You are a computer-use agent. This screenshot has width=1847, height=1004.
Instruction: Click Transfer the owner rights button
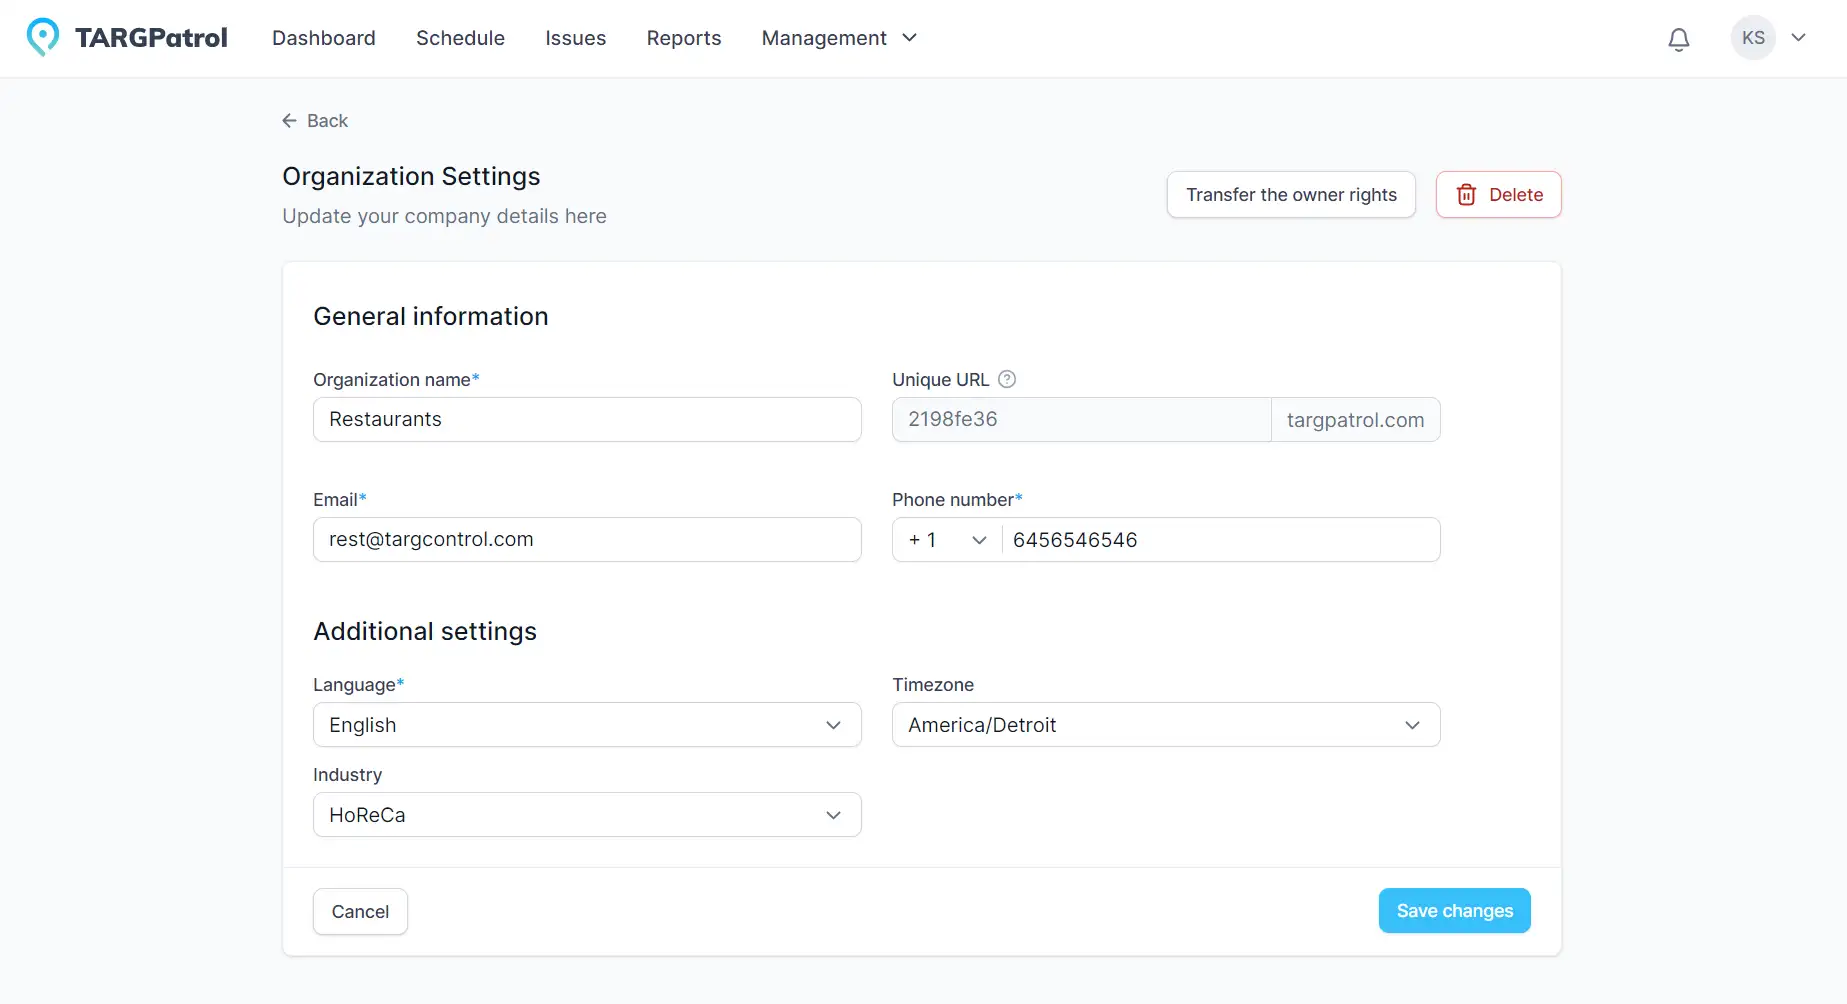point(1291,195)
